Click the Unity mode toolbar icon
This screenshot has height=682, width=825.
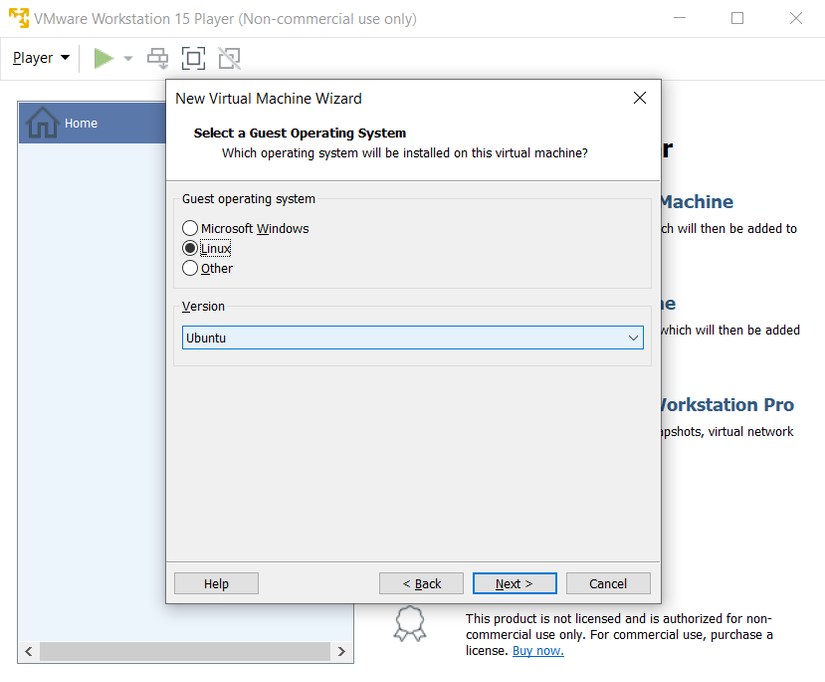tap(229, 57)
